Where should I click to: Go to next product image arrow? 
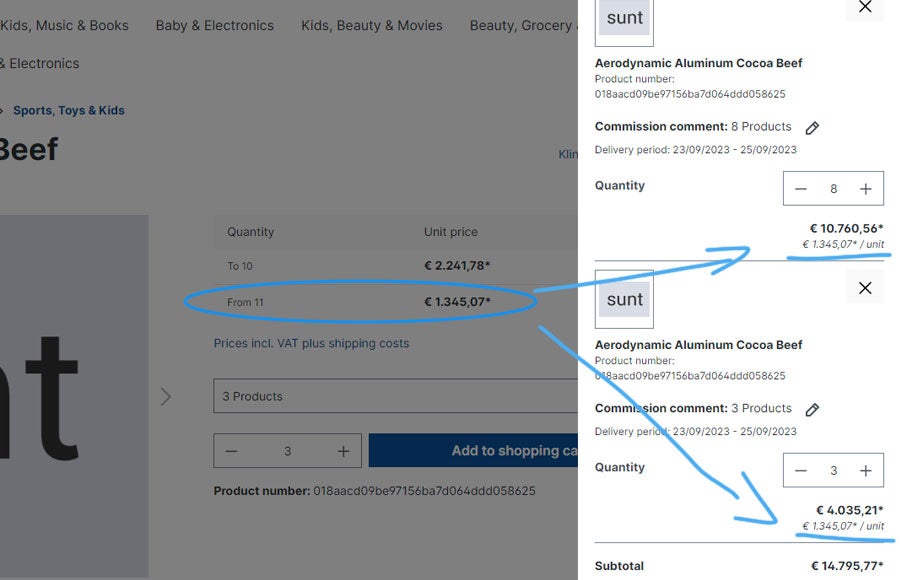tap(166, 397)
